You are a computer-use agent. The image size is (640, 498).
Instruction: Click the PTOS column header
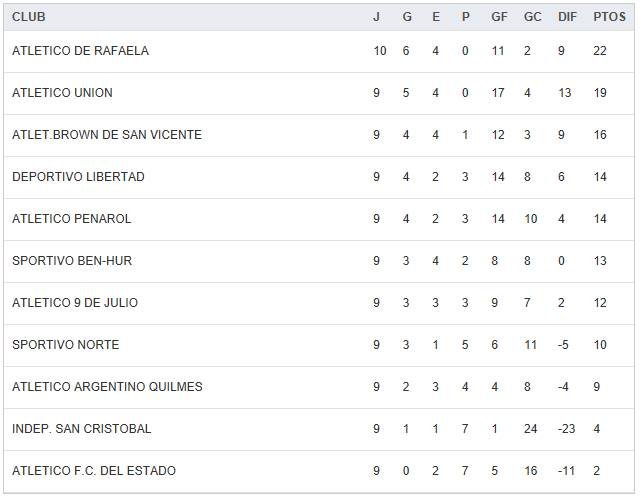click(x=608, y=17)
